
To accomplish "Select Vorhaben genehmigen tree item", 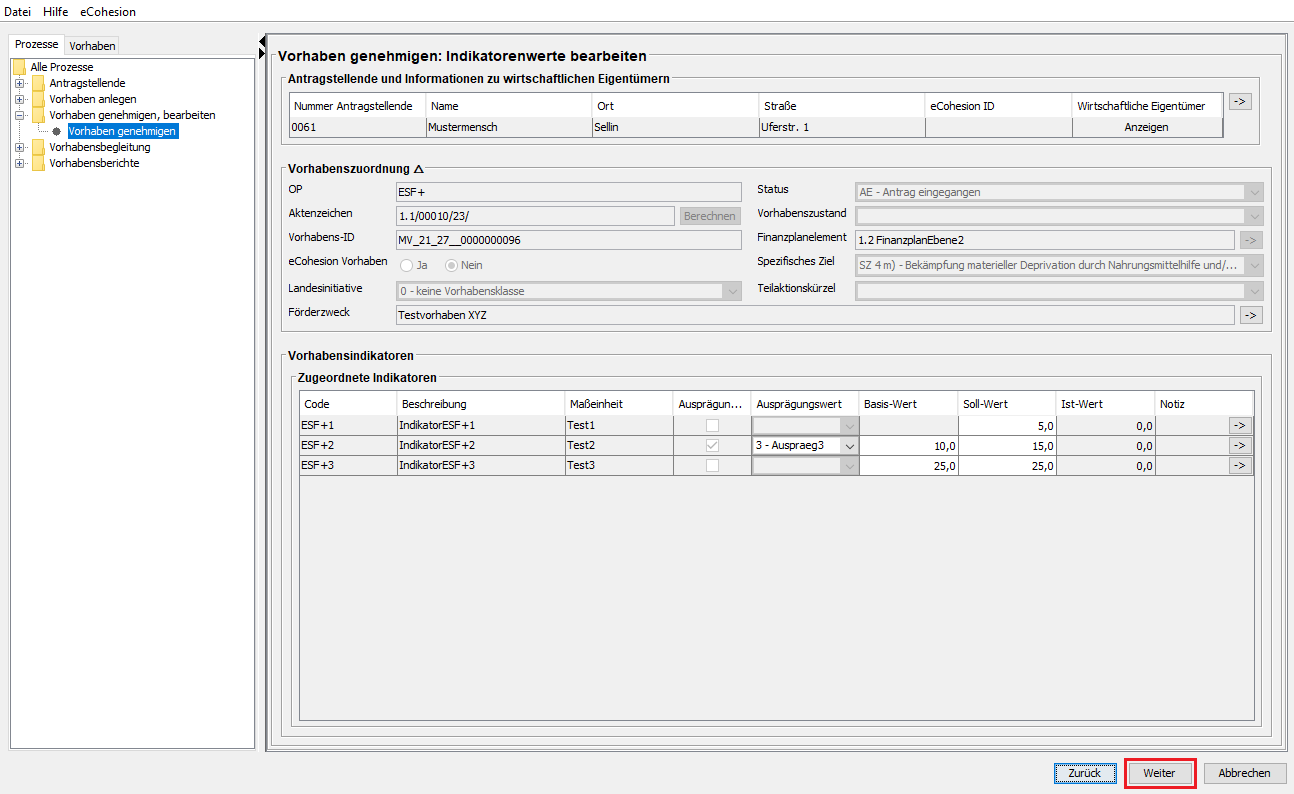I will [122, 131].
